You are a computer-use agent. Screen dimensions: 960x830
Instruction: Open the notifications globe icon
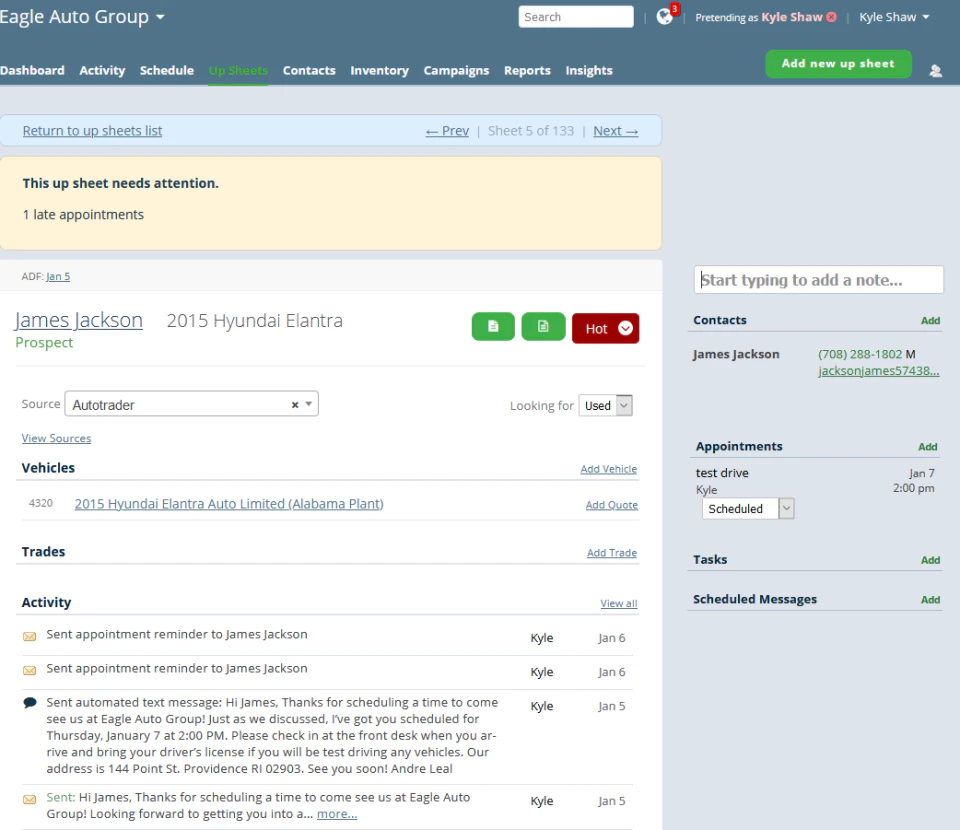(x=665, y=17)
